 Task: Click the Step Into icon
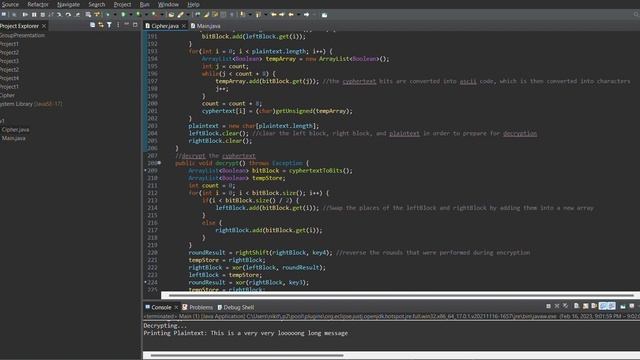tap(59, 14)
